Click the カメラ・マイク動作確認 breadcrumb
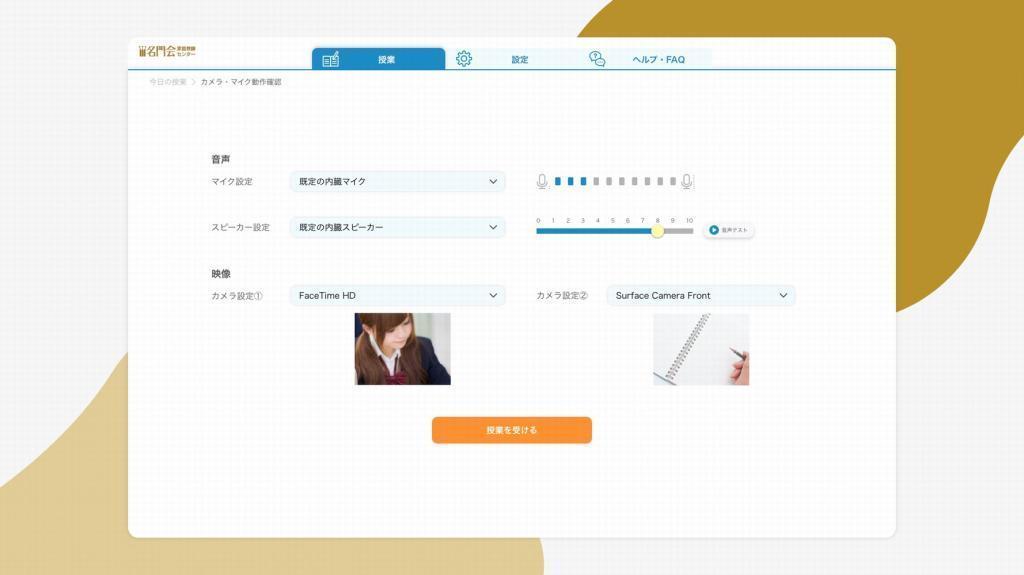 [x=241, y=82]
